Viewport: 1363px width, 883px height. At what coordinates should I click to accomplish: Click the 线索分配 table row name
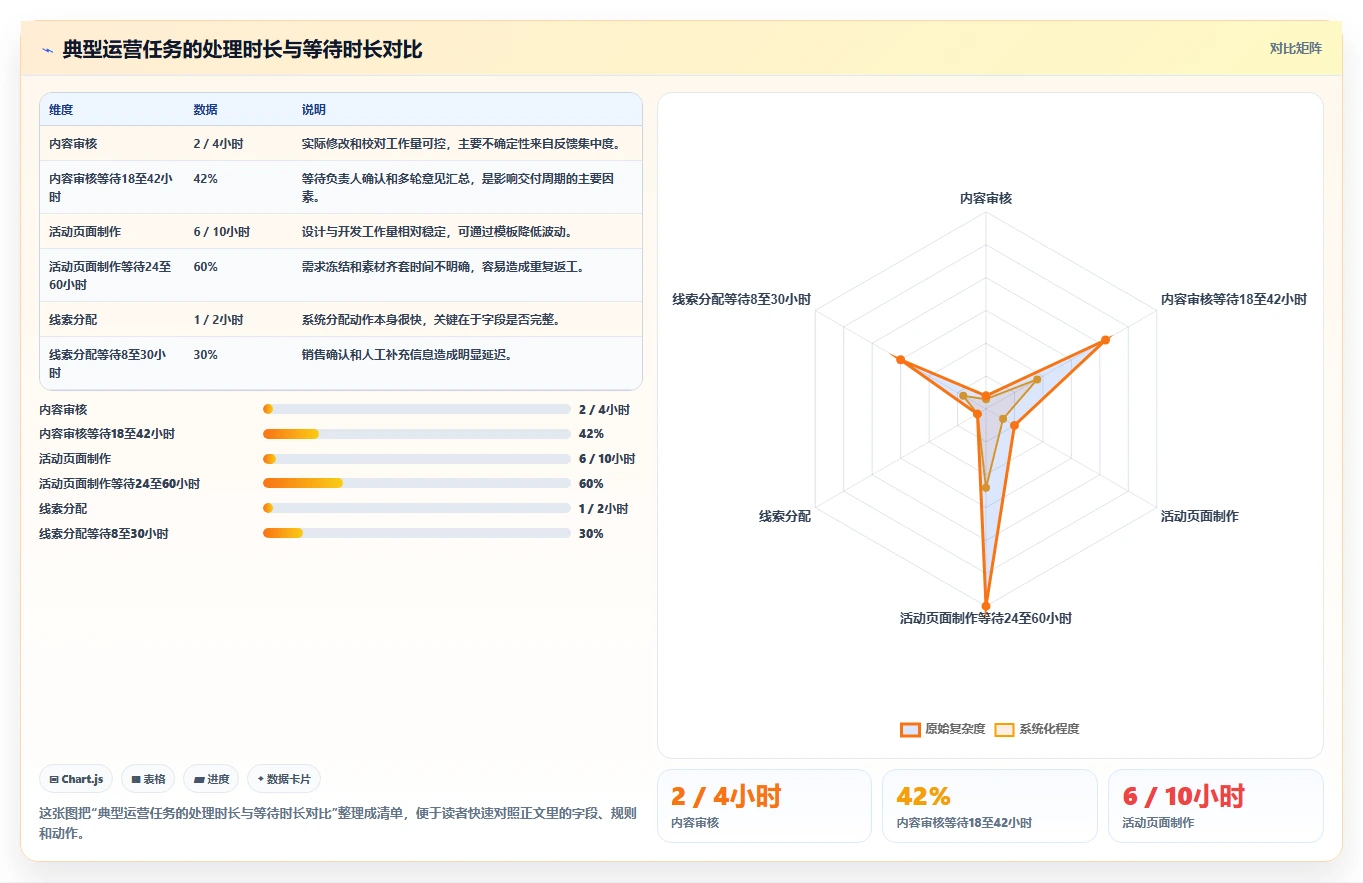(73, 320)
